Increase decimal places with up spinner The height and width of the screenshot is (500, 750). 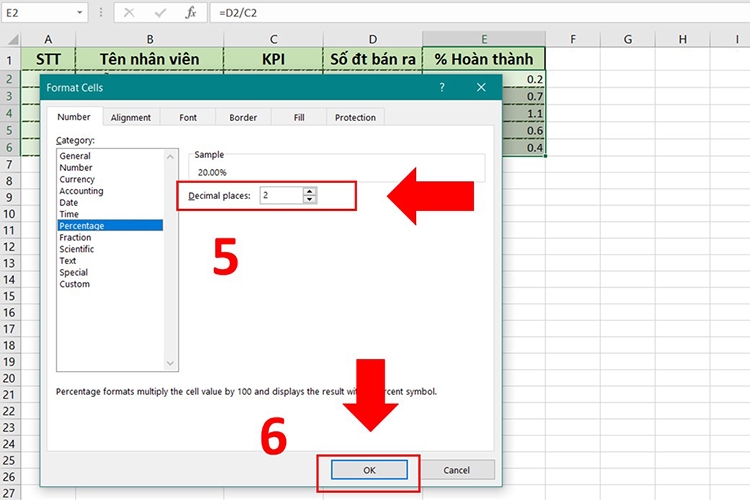[309, 191]
